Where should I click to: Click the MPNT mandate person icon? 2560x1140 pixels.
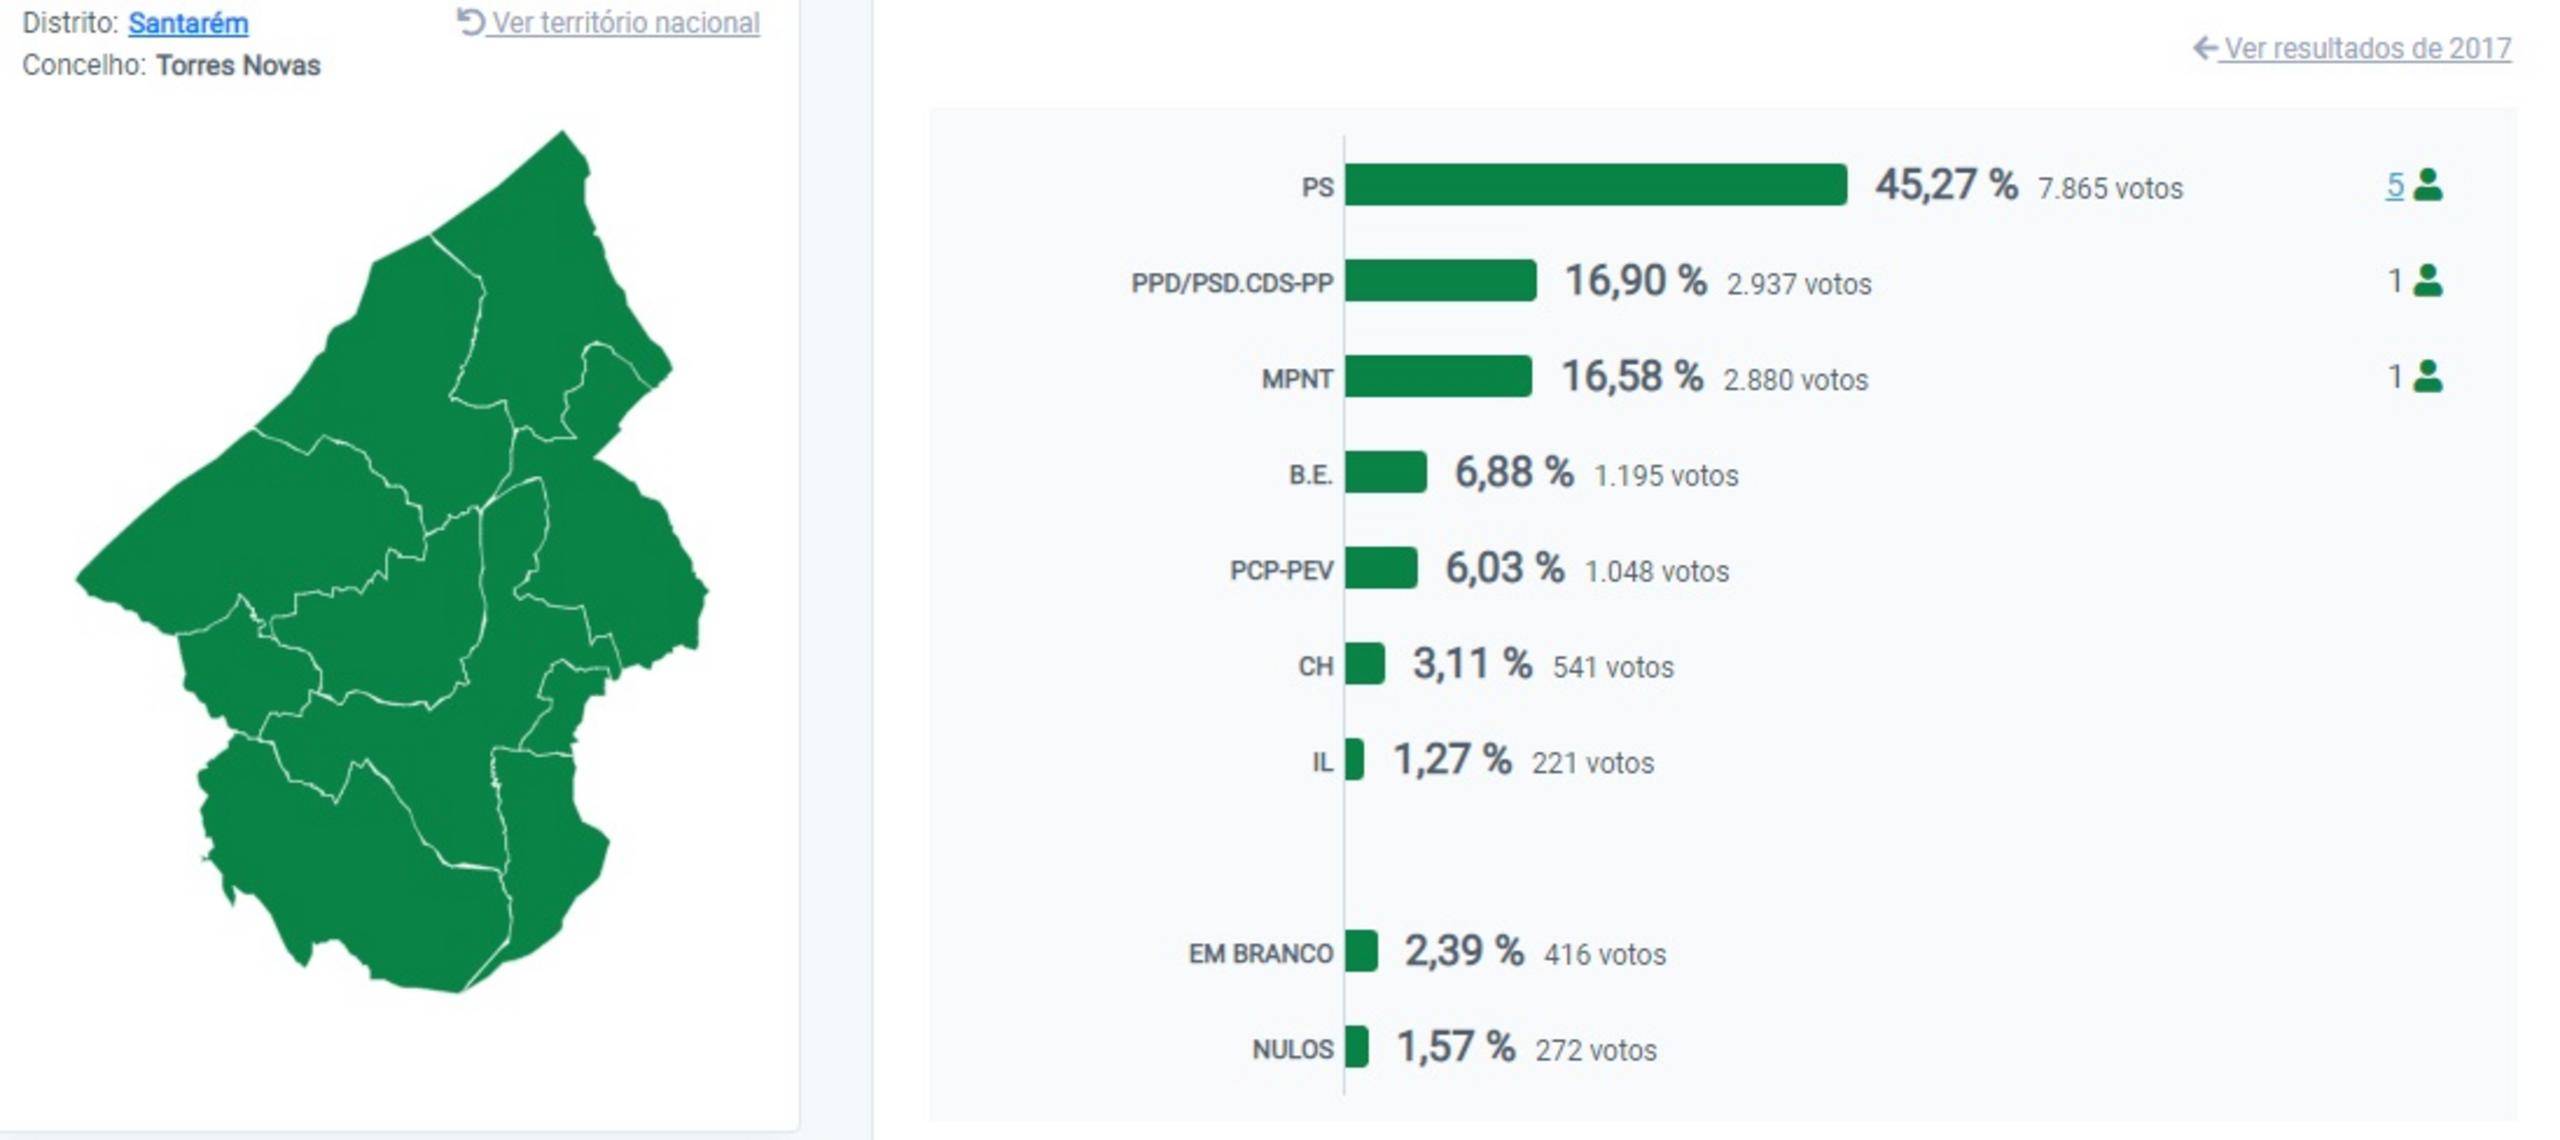pos(2428,377)
